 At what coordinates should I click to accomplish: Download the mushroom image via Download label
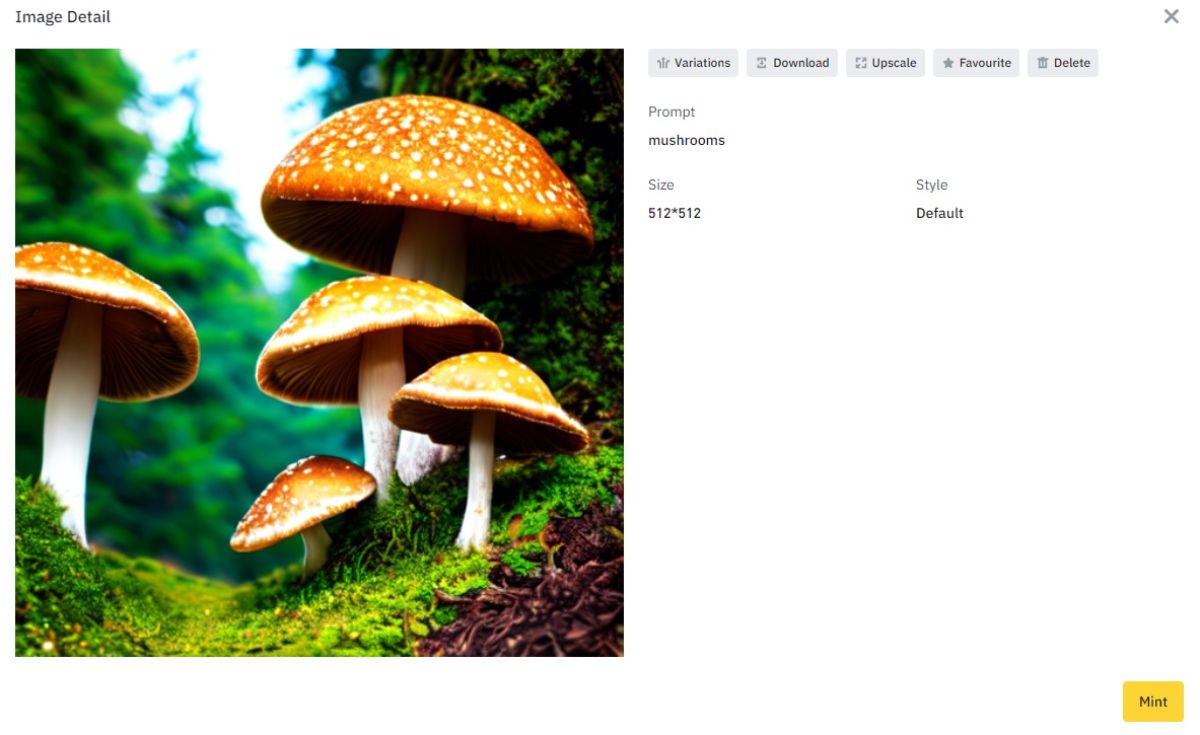point(801,63)
